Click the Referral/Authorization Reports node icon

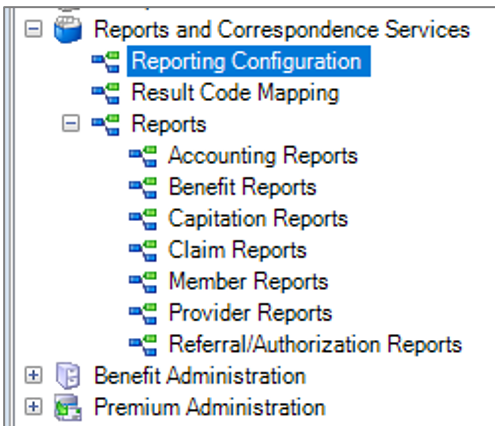click(143, 345)
